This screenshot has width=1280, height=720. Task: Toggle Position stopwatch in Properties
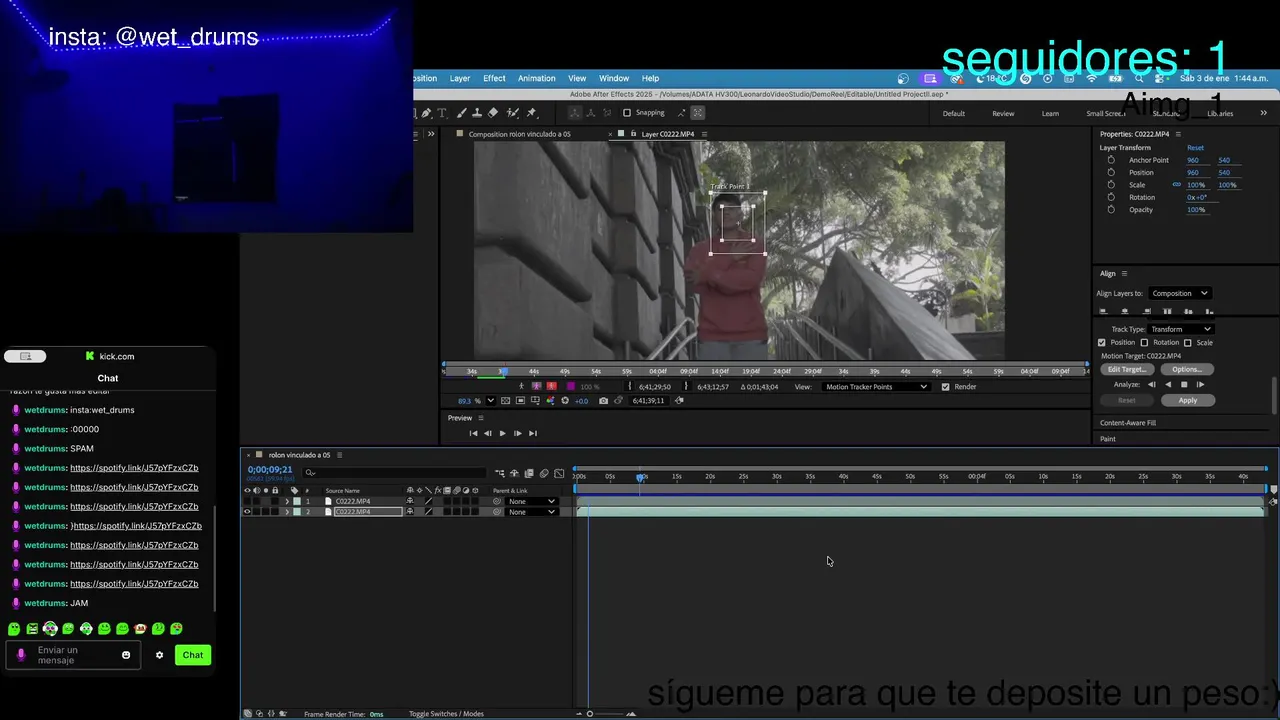point(1111,172)
